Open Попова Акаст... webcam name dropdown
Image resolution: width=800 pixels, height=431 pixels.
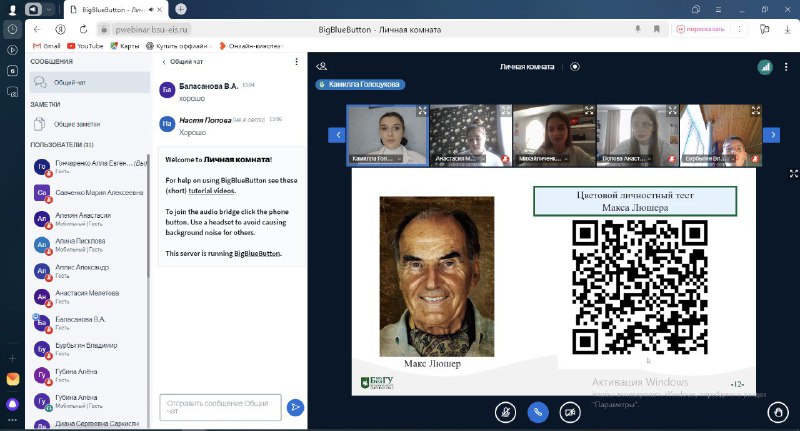tap(627, 159)
